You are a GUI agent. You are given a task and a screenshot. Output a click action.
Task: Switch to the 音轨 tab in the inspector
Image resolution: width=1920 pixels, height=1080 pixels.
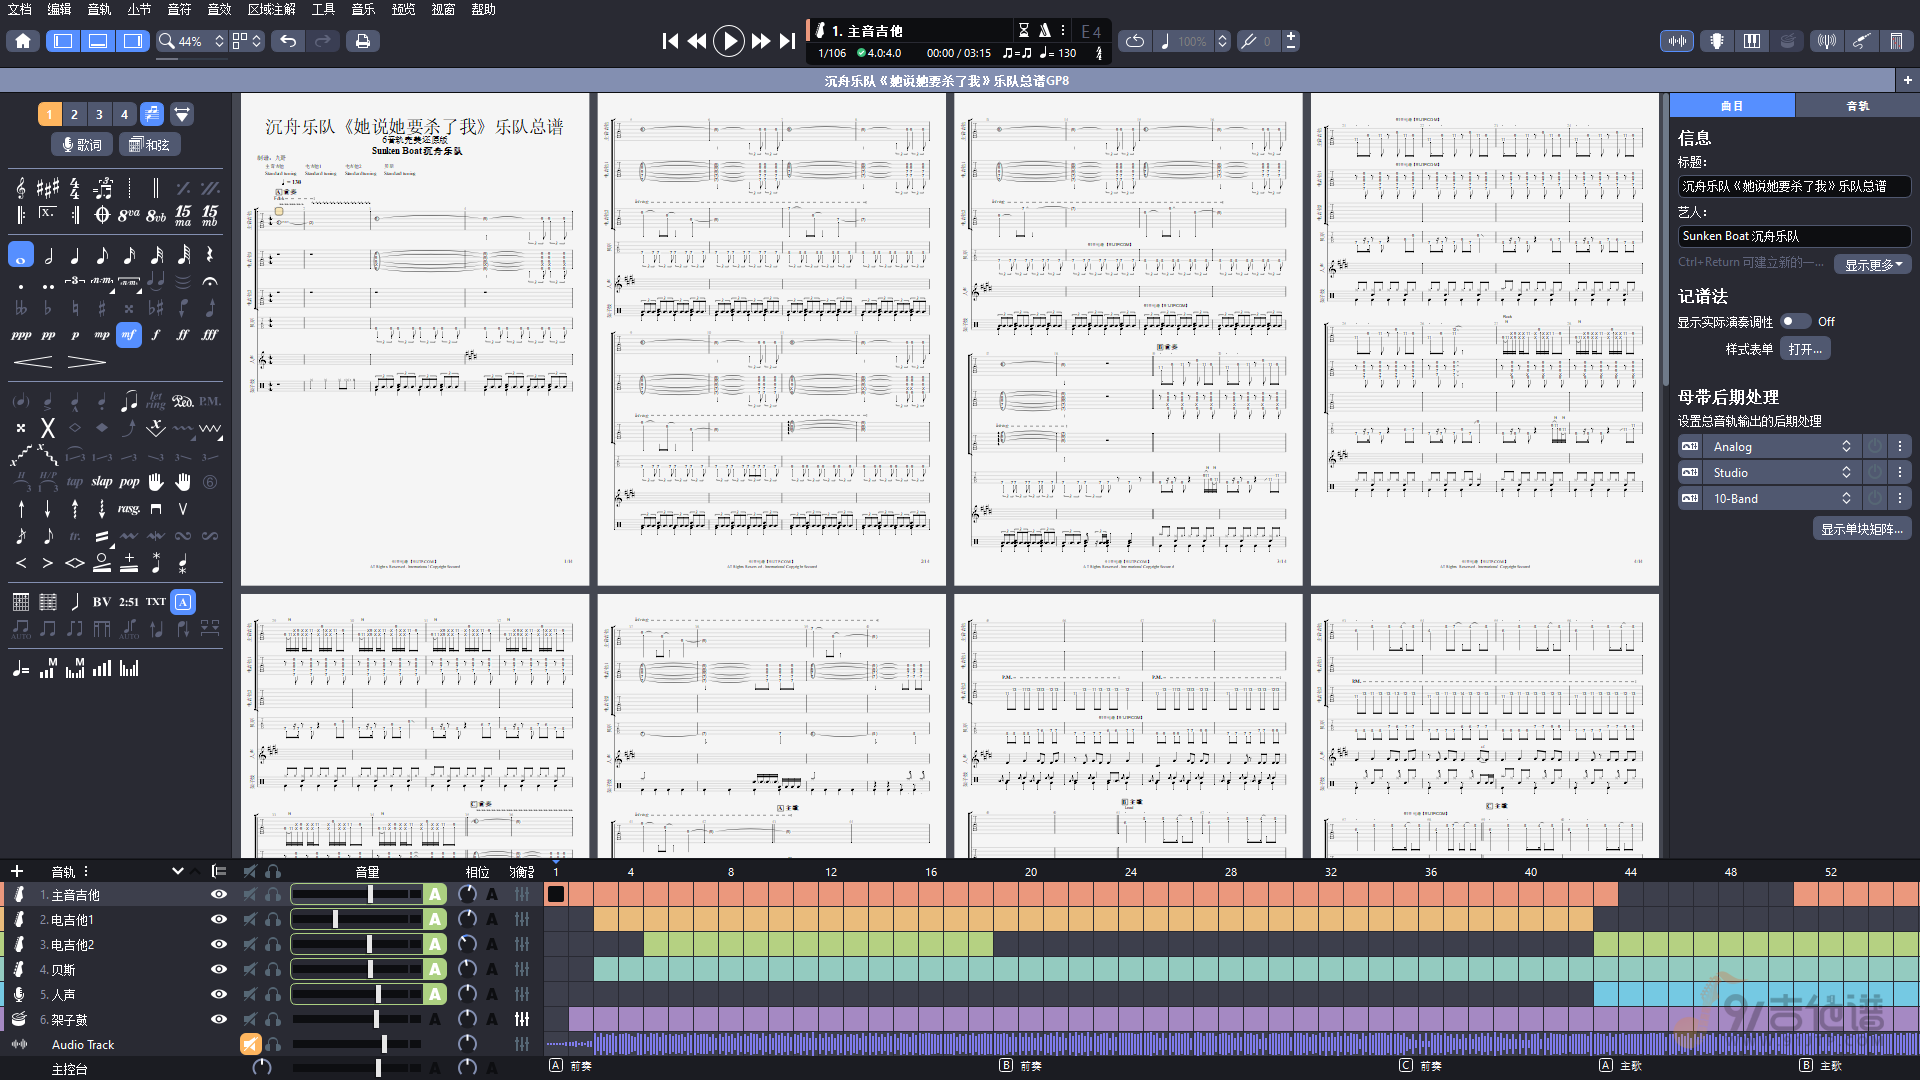click(x=1857, y=106)
